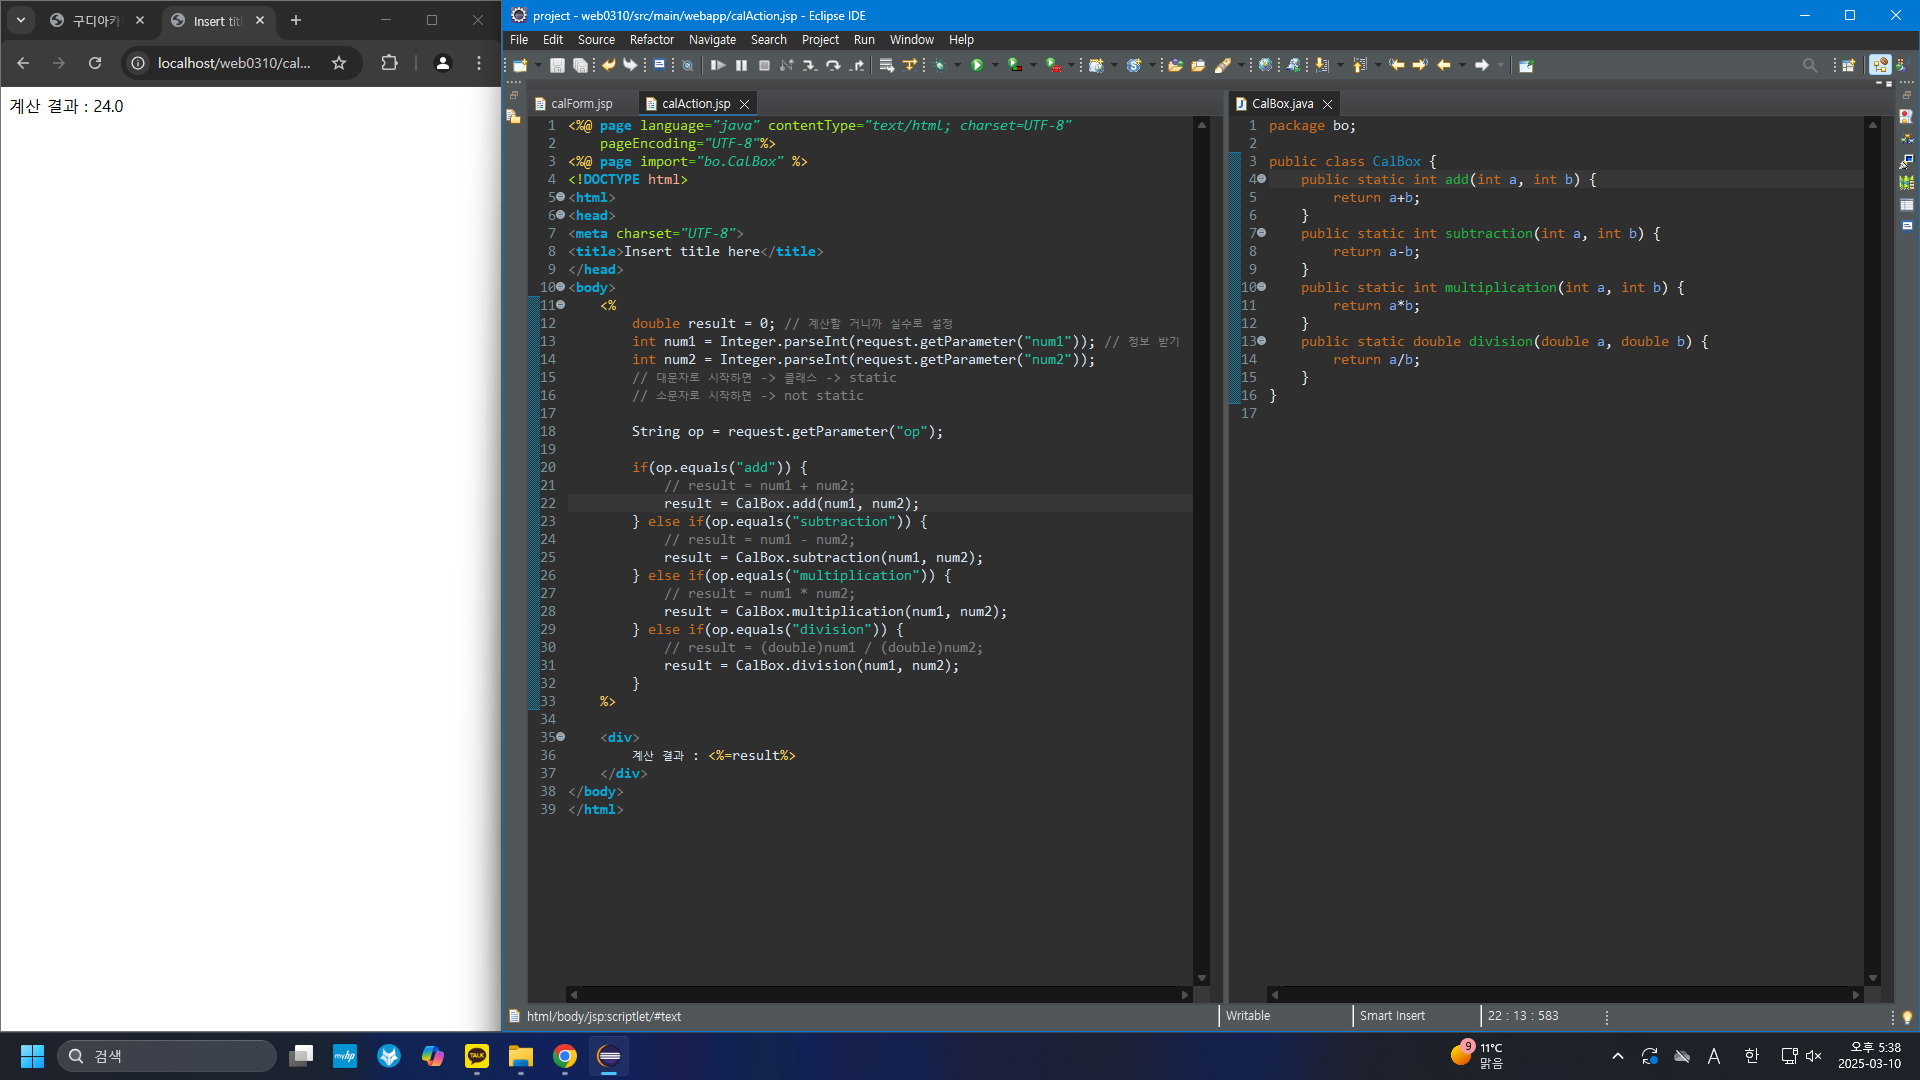Click the Save toolbar icon

[x=557, y=66]
